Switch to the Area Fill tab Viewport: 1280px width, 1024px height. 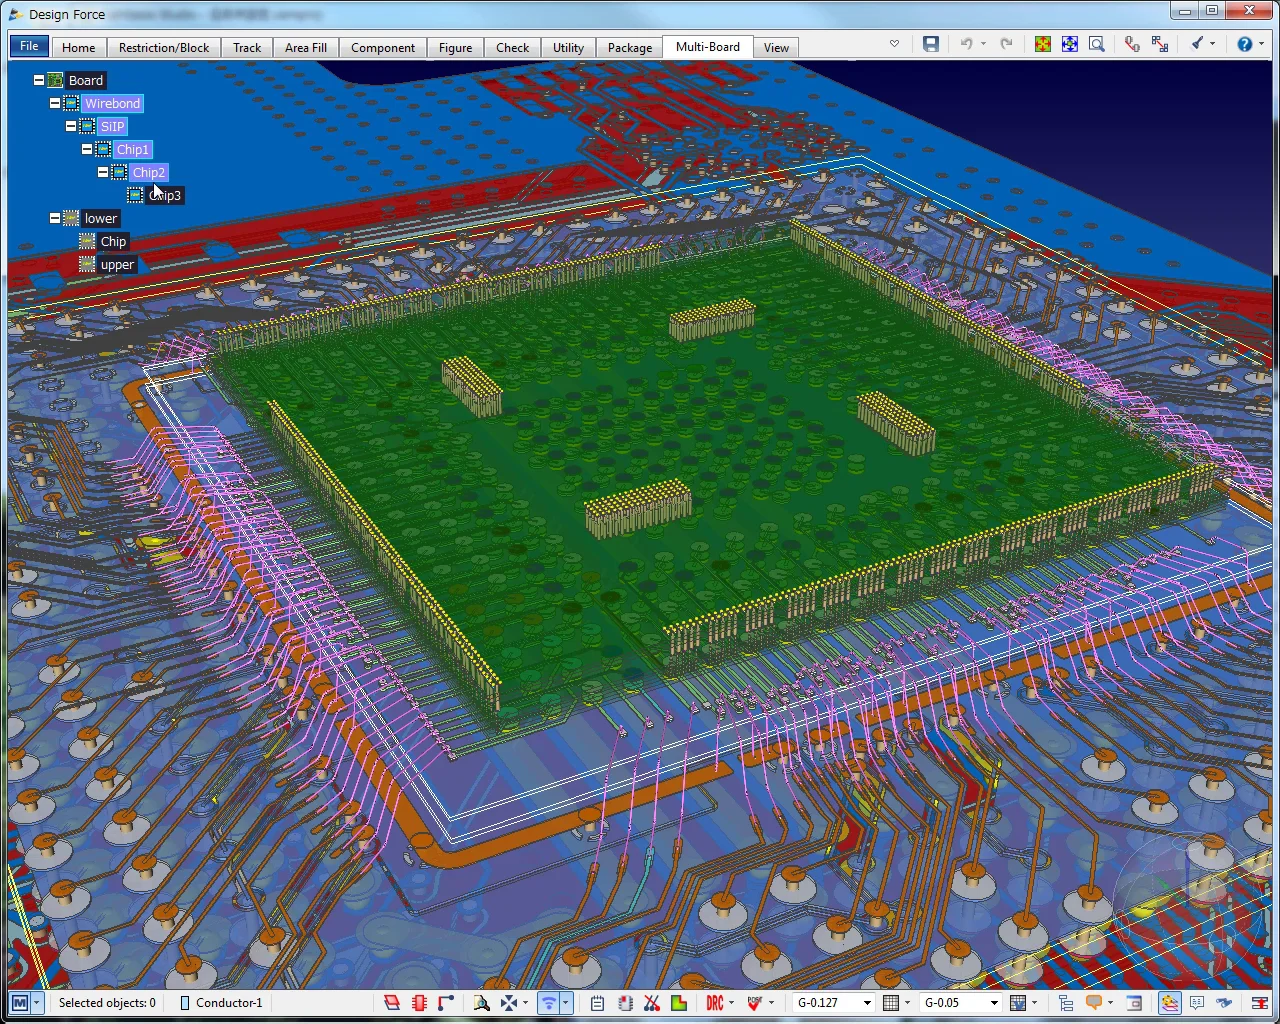click(x=306, y=47)
